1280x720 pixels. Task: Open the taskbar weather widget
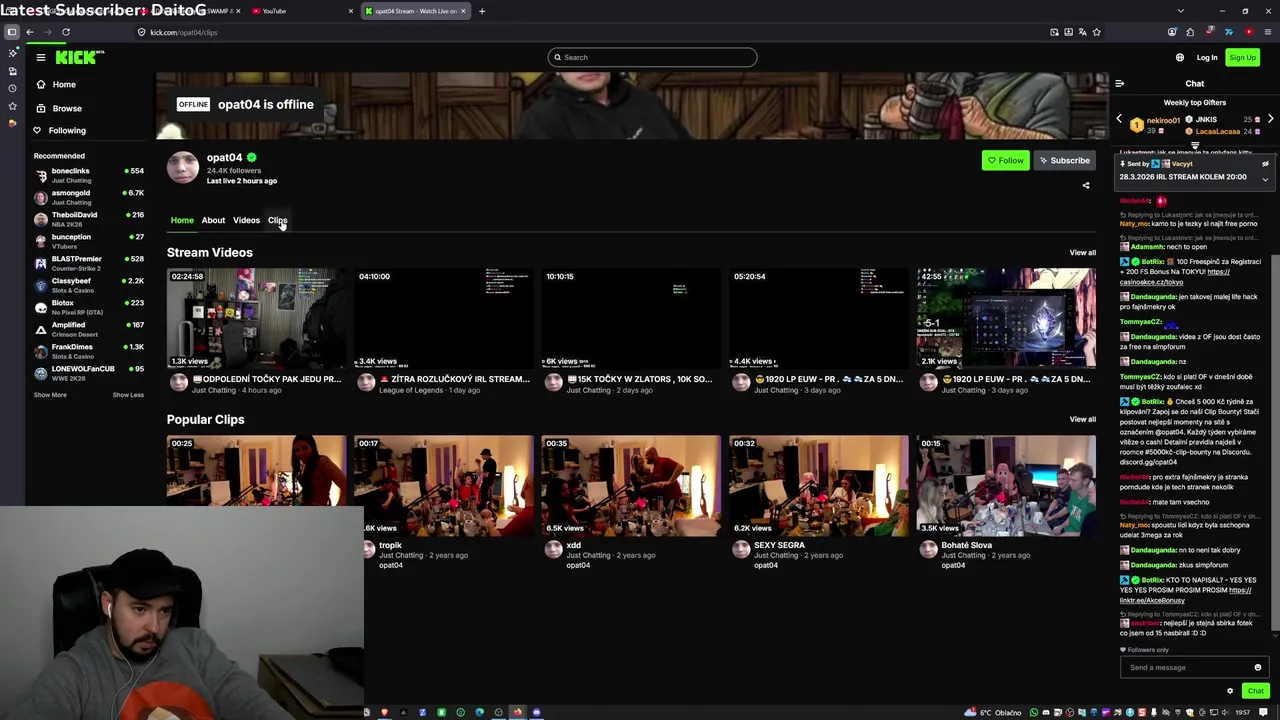click(994, 712)
